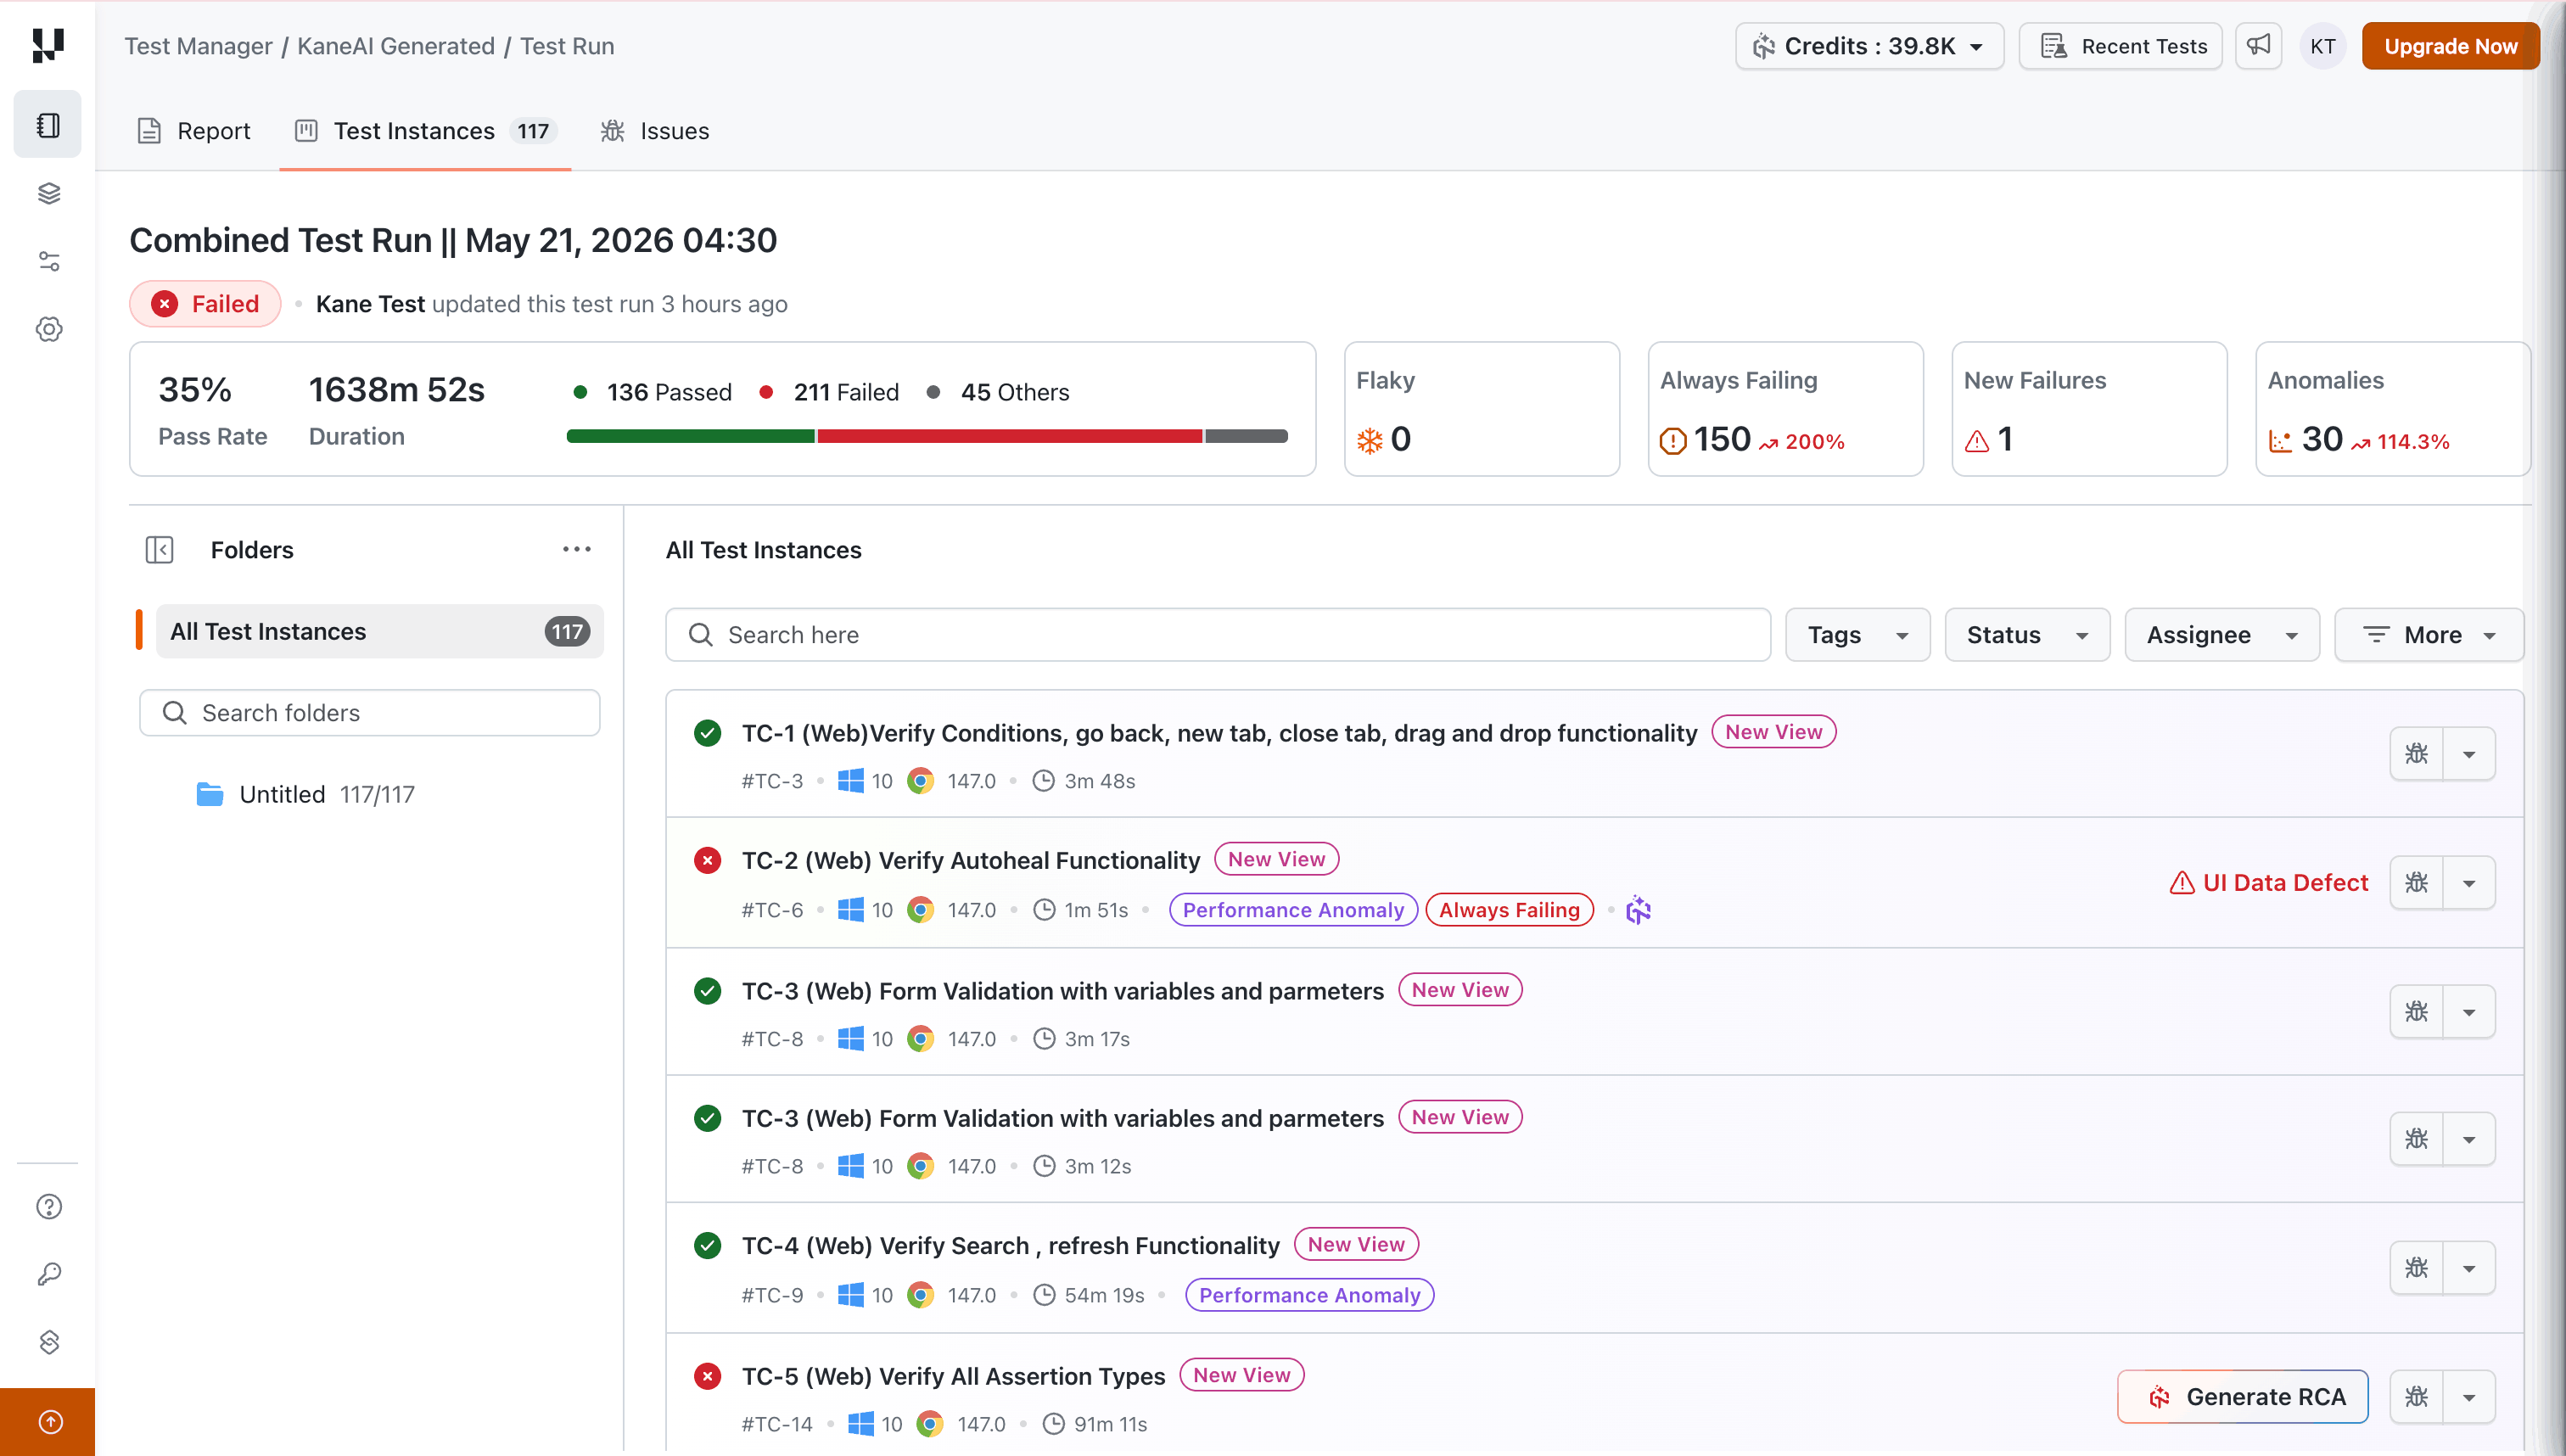The image size is (2566, 1456).
Task: Click Always Failing tag on TC-2 row
Action: (1509, 910)
